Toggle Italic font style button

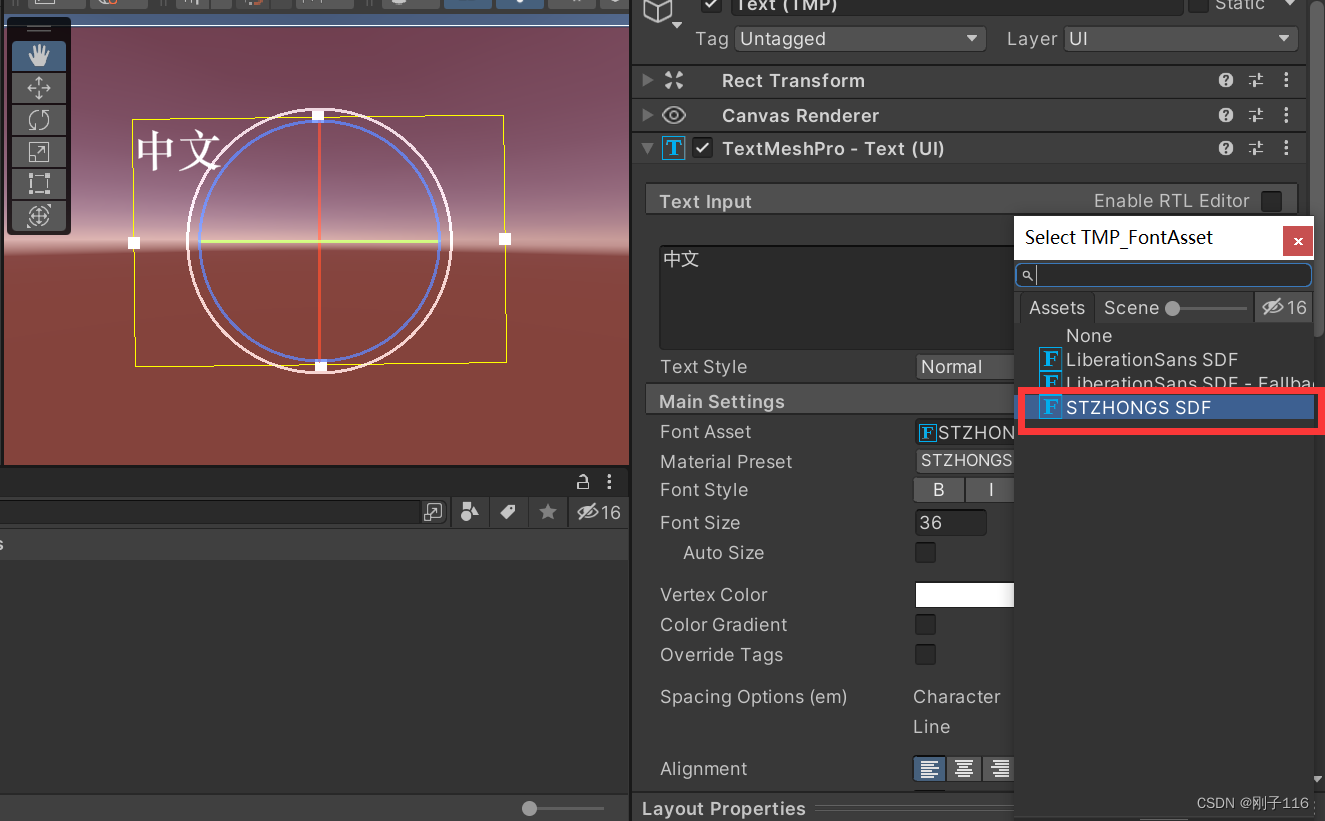[990, 490]
